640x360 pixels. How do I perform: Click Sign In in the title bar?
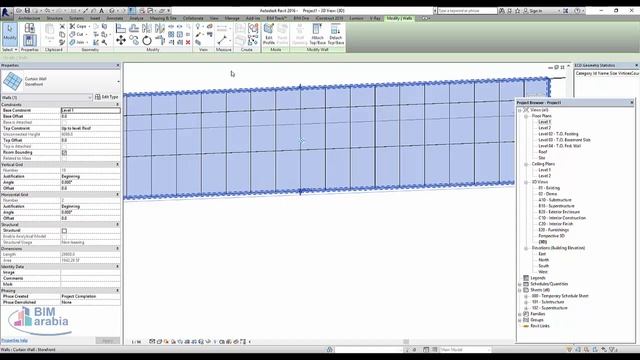(536, 11)
